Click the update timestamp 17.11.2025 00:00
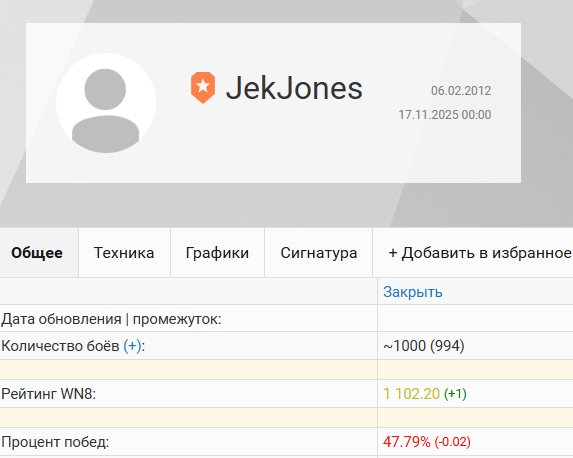The width and height of the screenshot is (573, 458). point(445,115)
